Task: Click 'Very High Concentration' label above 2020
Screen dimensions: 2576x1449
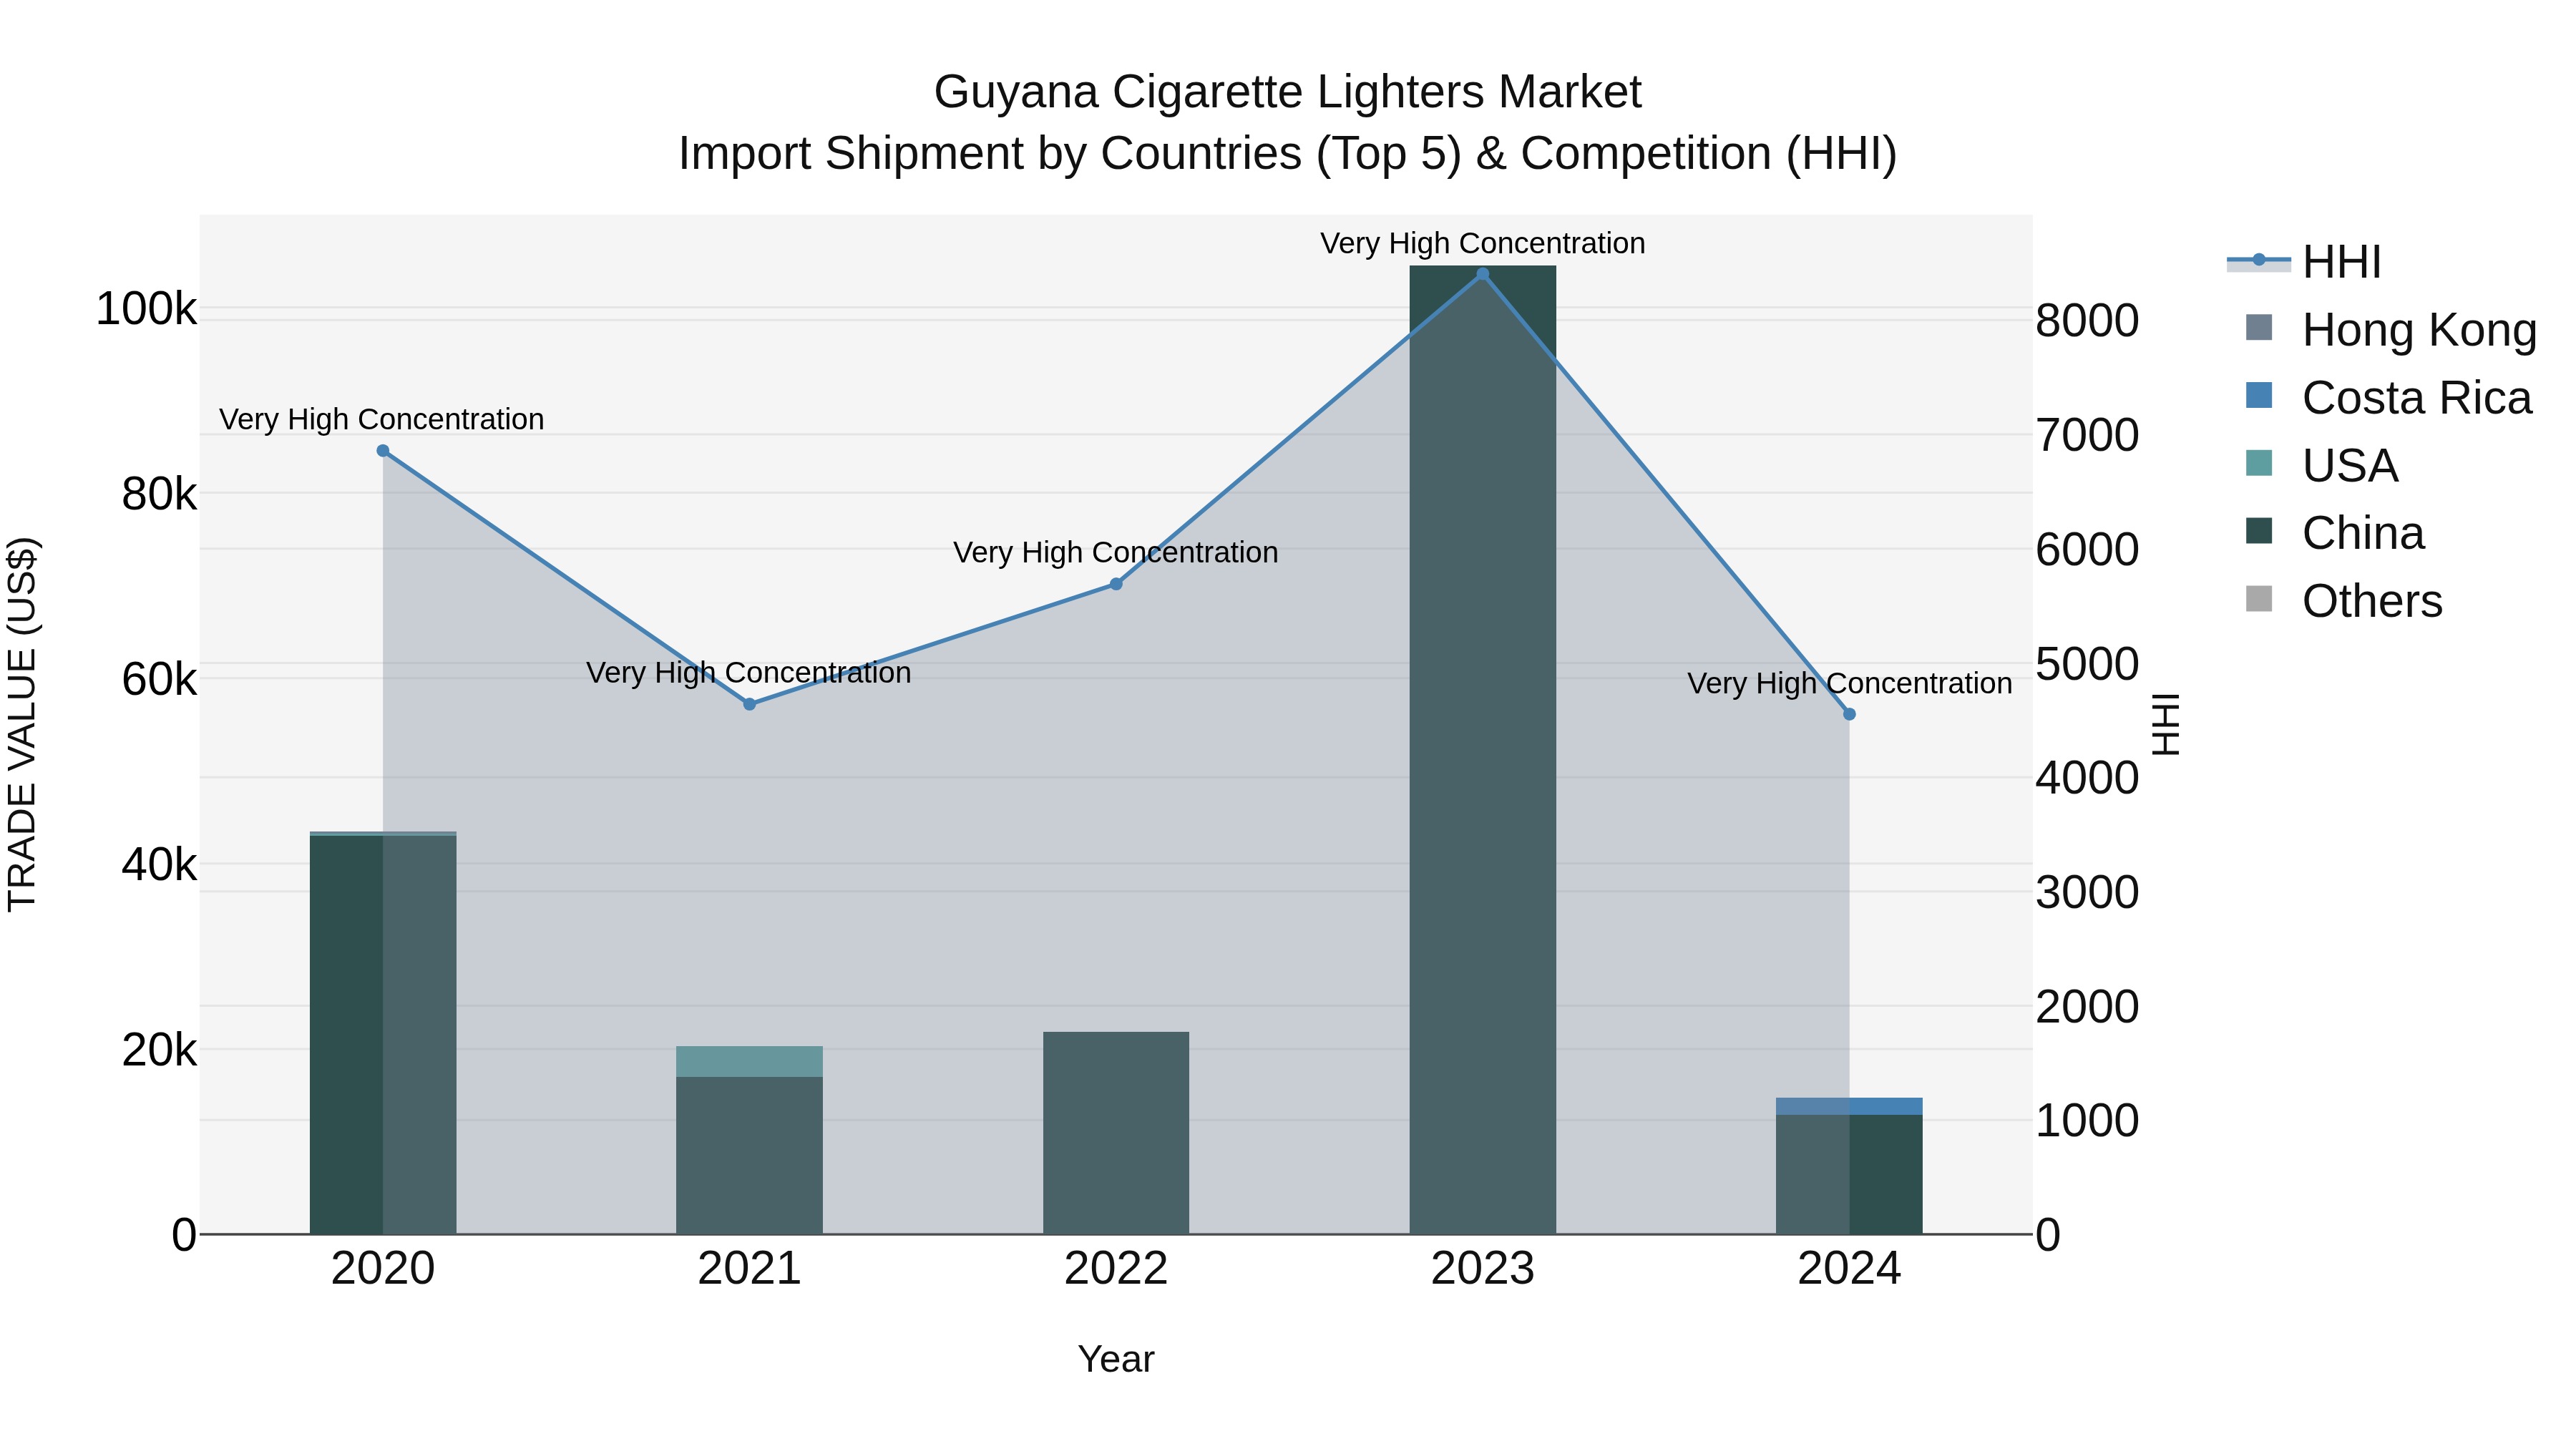Action: click(x=382, y=420)
